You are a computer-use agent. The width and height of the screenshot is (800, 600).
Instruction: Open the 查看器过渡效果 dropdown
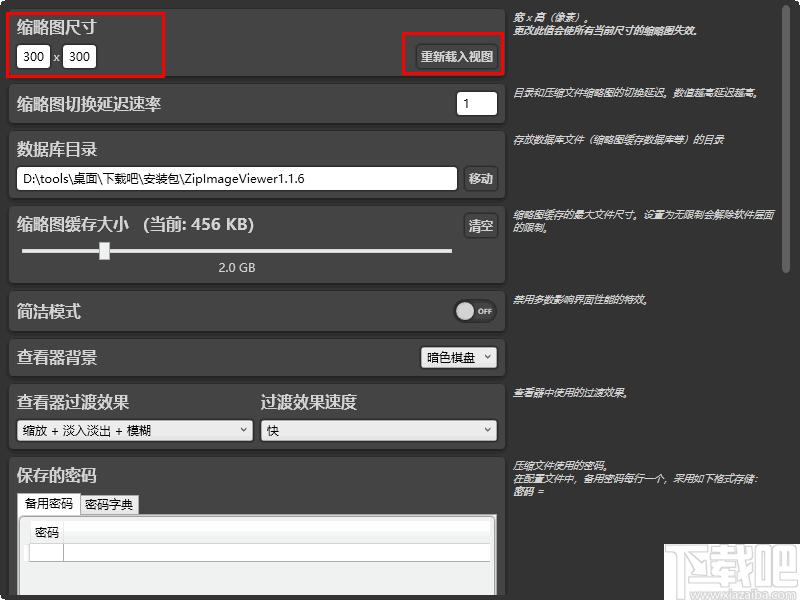click(135, 431)
